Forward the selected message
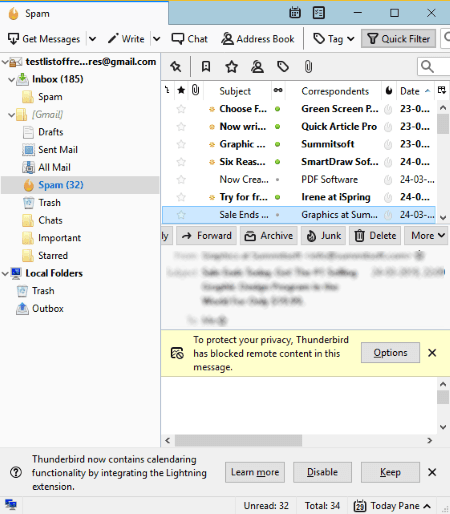The width and height of the screenshot is (450, 514). click(206, 236)
